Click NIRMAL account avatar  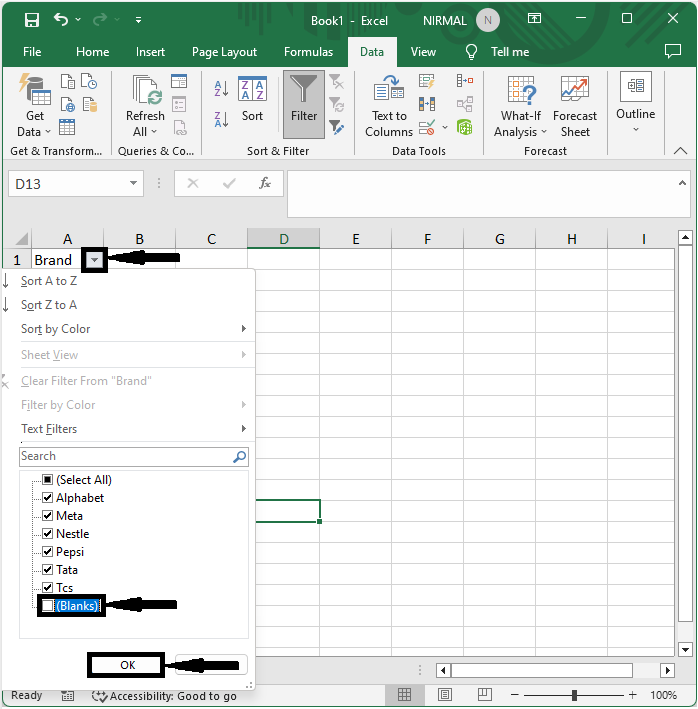pyautogui.click(x=488, y=20)
